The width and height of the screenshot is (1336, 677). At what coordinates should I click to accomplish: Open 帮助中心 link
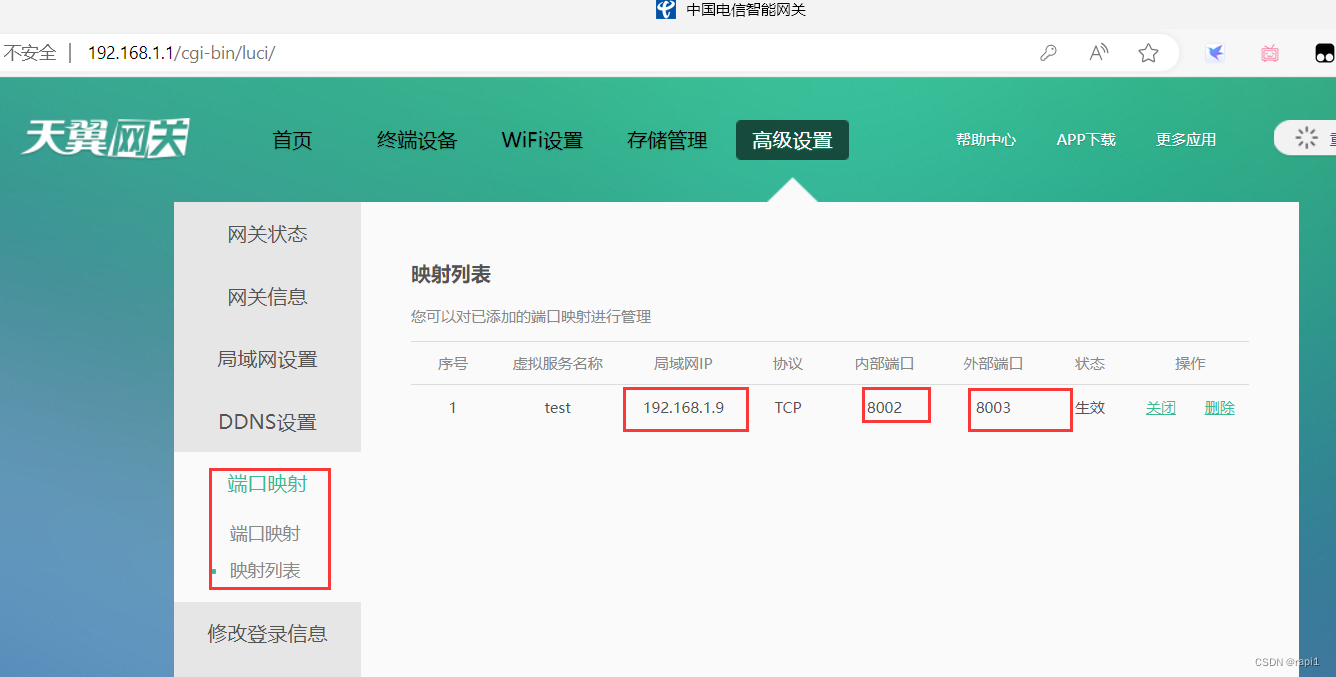point(986,140)
